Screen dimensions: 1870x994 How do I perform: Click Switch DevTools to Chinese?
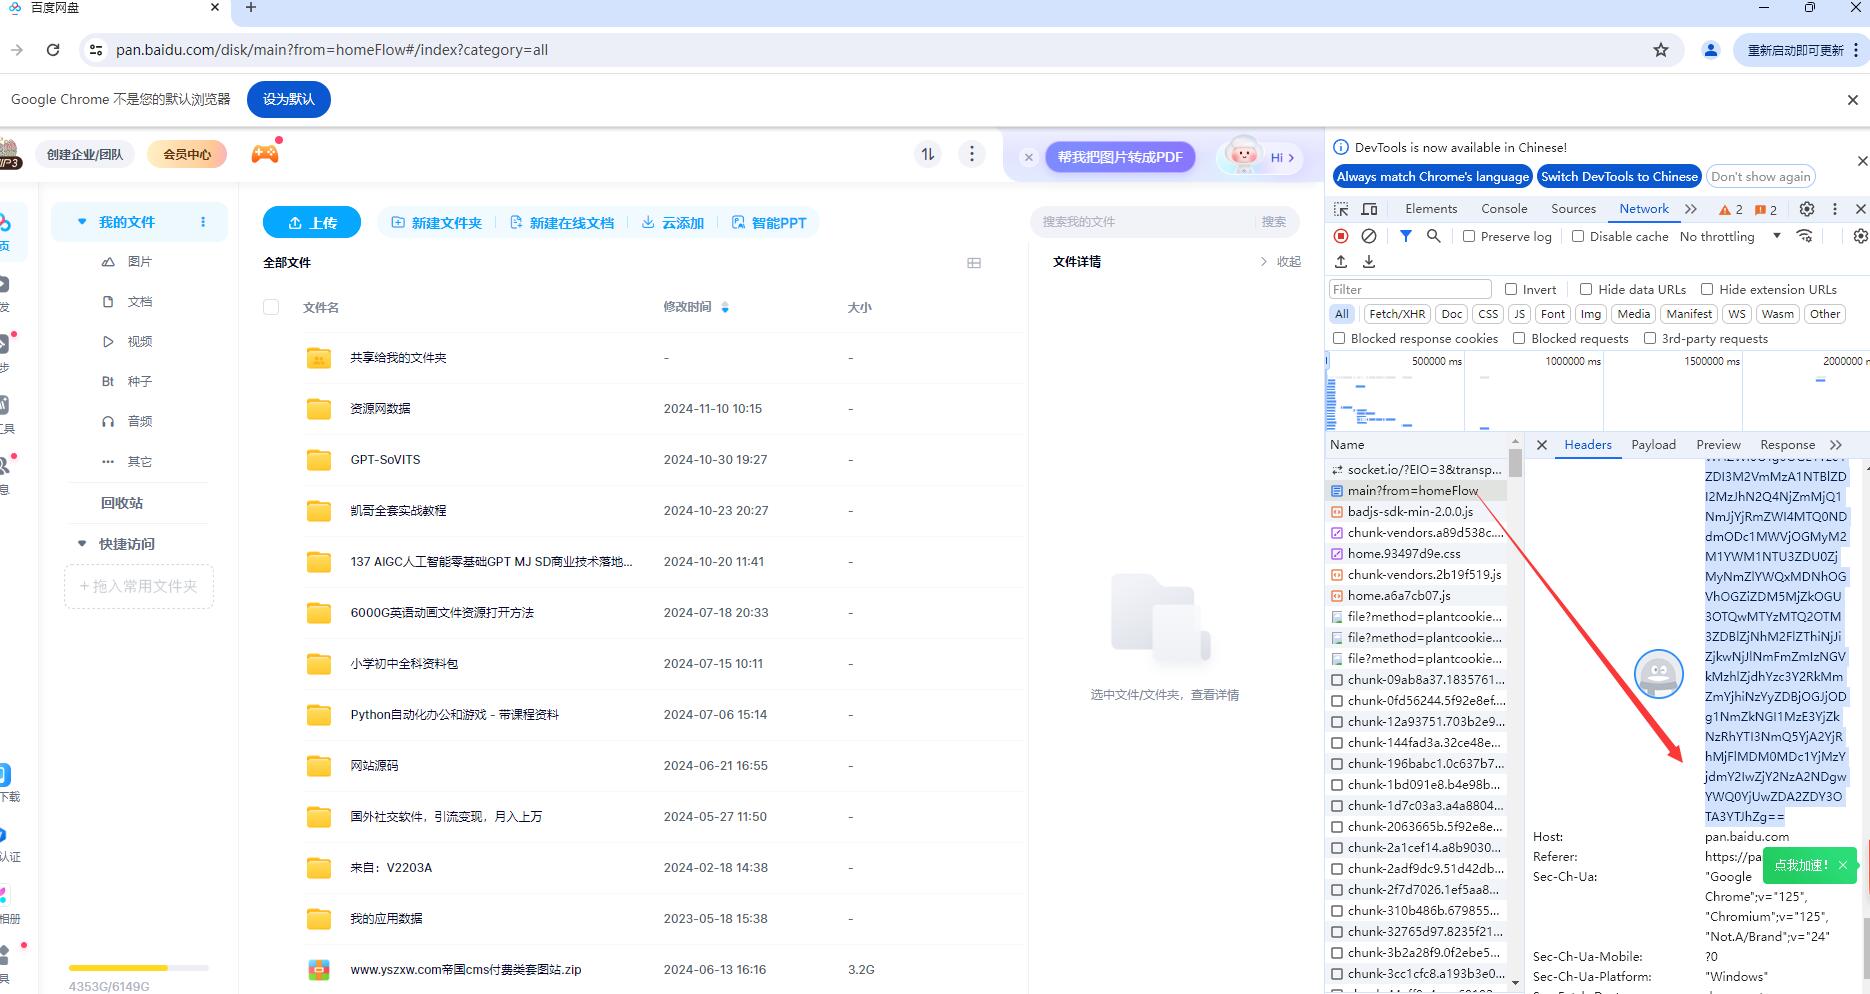point(1619,176)
